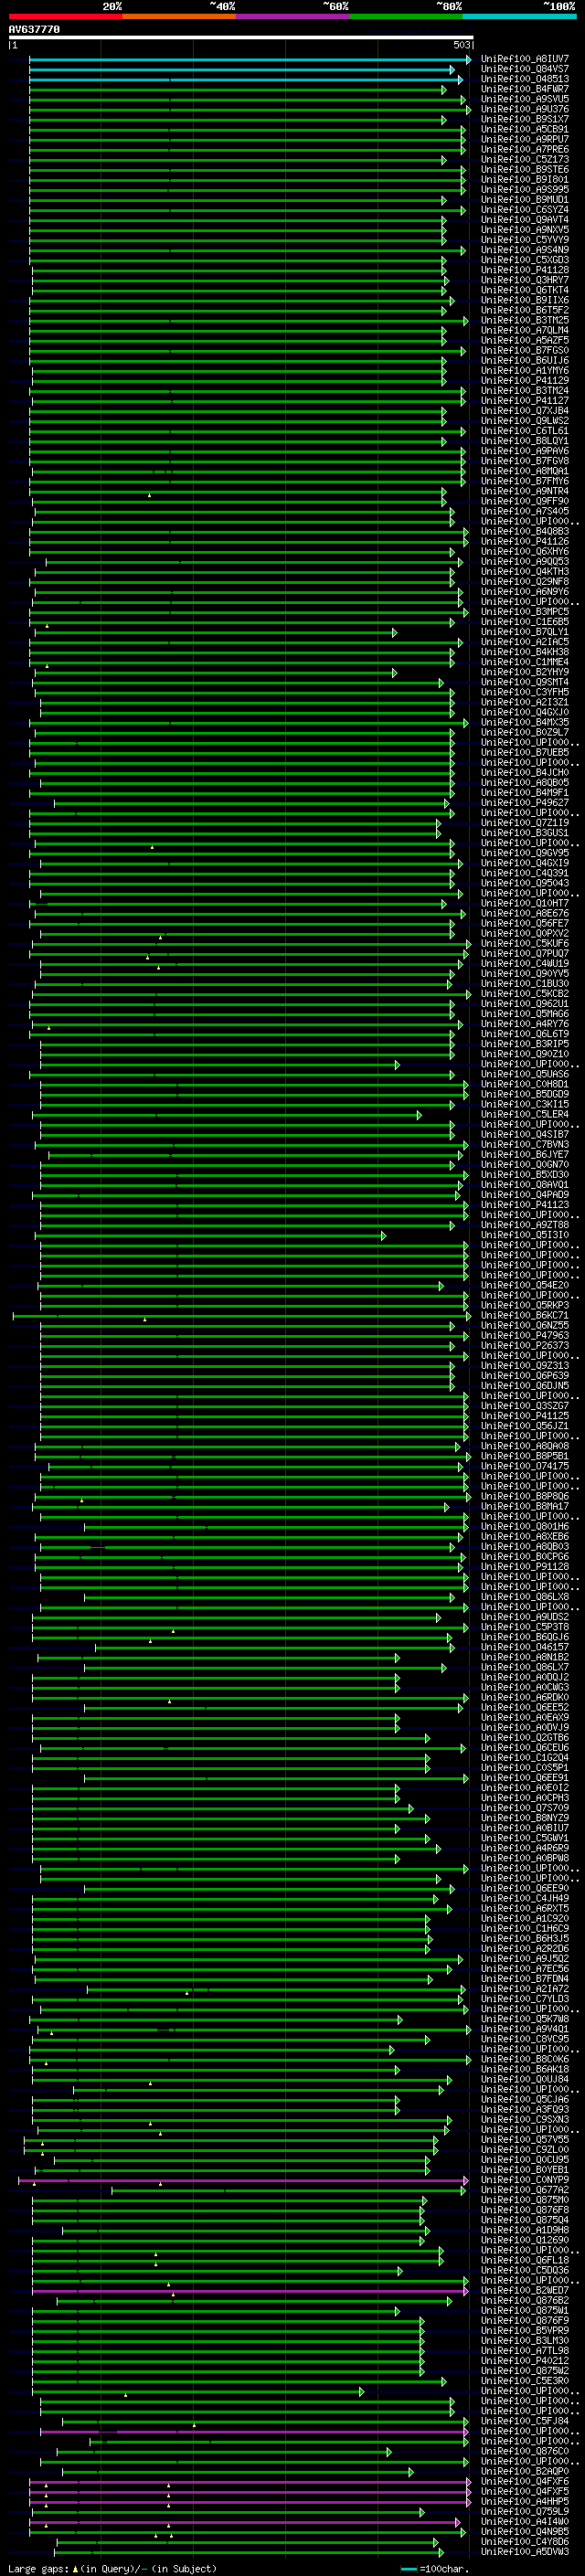Select hit label UniRef100_B9S1X7
Image resolution: width=585 pixels, height=2576 pixels.
point(525,119)
